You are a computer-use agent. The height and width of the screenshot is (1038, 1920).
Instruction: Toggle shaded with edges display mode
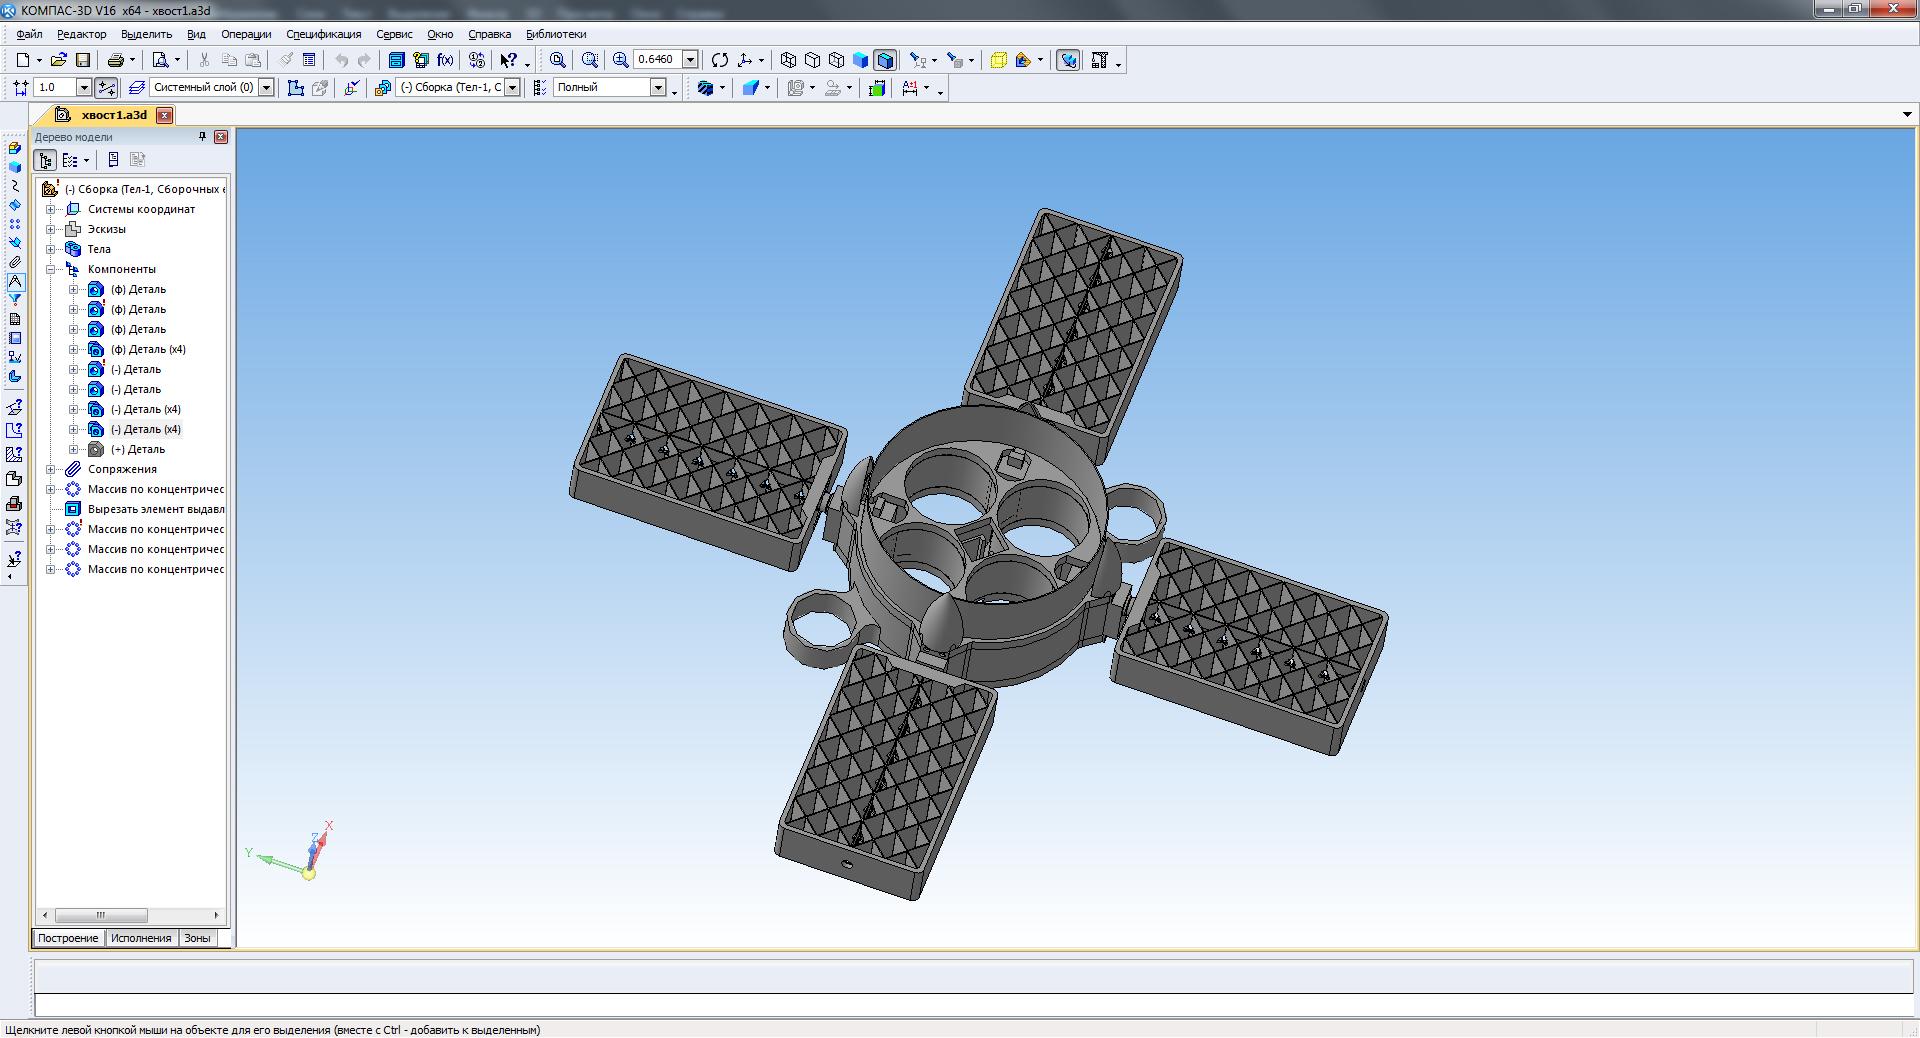884,61
